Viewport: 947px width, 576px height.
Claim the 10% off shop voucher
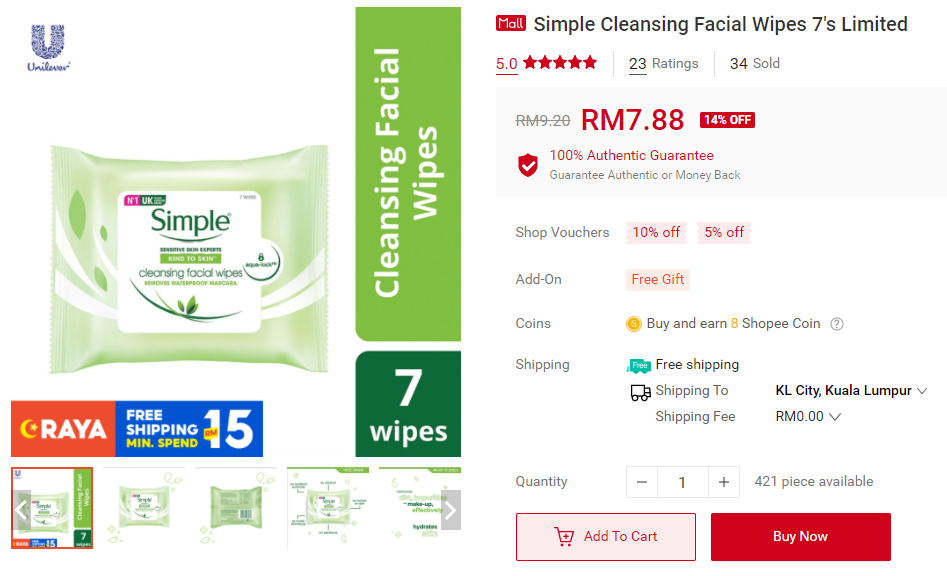[656, 232]
